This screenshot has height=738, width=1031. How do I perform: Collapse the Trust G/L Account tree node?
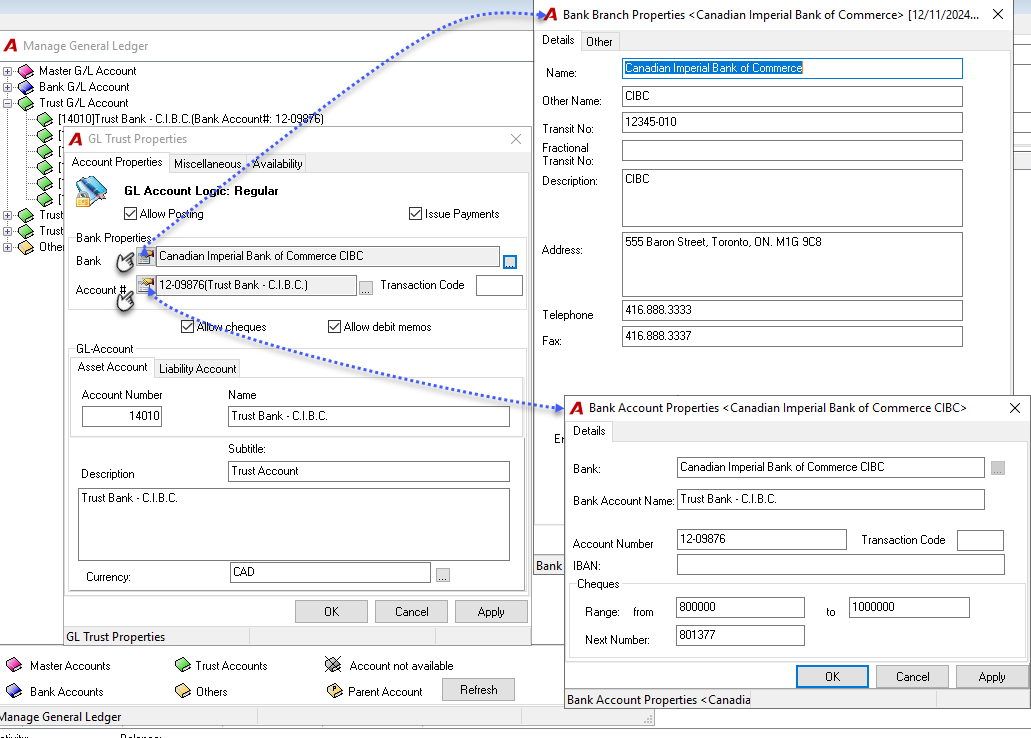7,103
